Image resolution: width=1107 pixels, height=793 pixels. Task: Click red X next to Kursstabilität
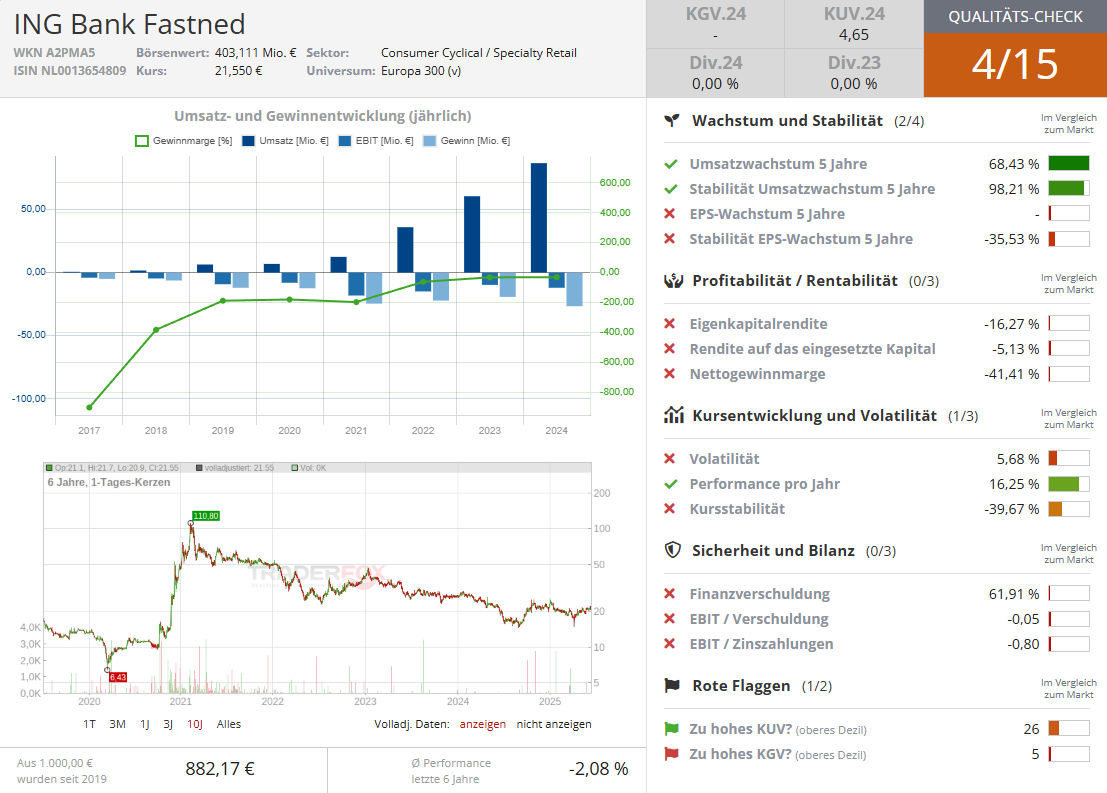[670, 508]
